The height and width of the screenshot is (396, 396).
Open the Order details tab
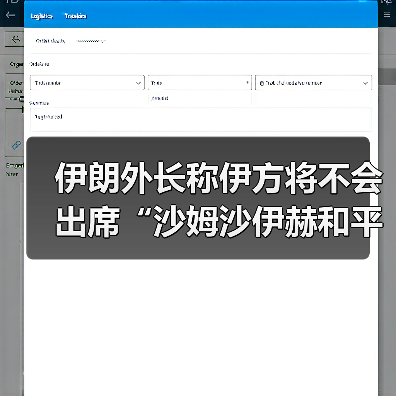(50, 41)
